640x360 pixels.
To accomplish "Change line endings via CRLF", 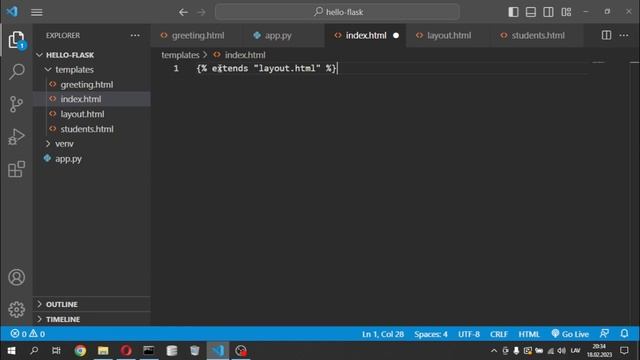I will [499, 334].
